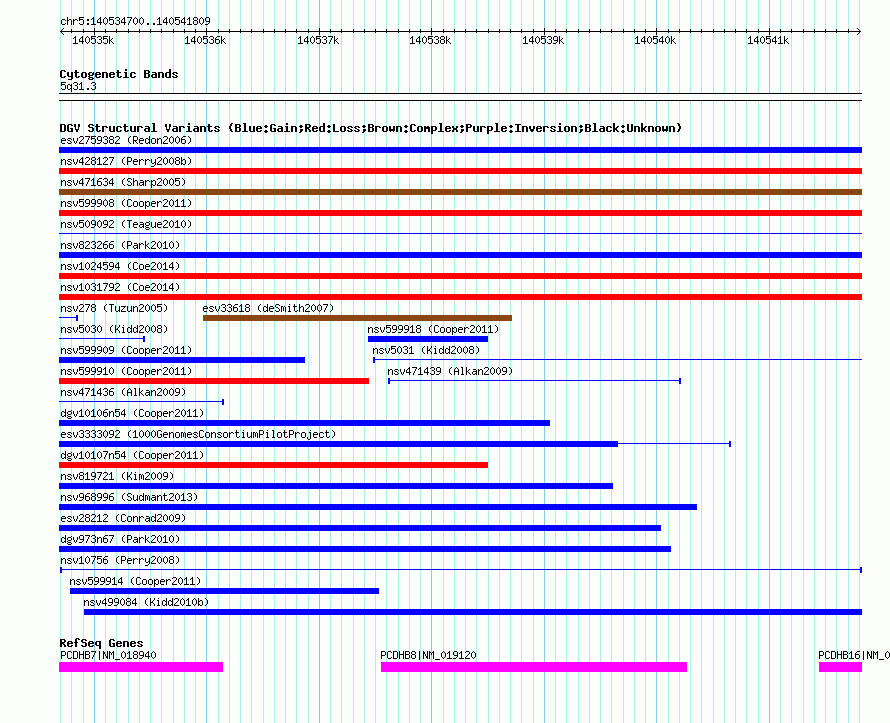This screenshot has width=890, height=723.
Task: Open the nsv599909 (Cooper2011) label
Action: pos(126,350)
